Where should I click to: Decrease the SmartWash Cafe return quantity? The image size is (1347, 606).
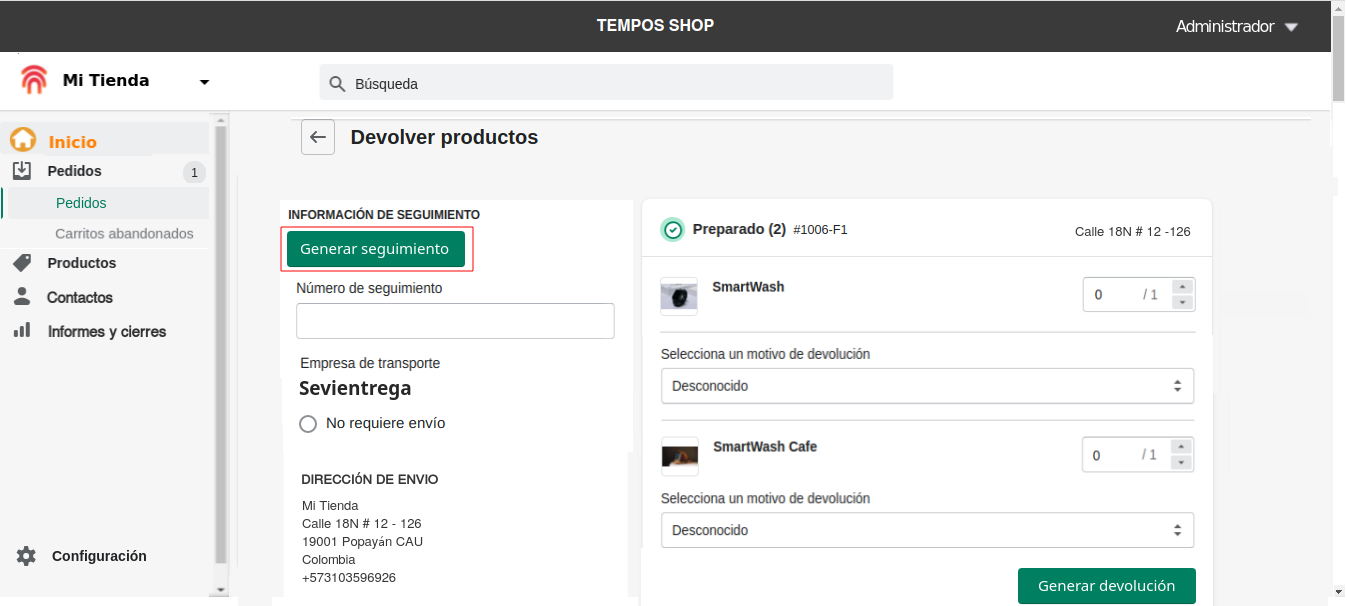1182,463
